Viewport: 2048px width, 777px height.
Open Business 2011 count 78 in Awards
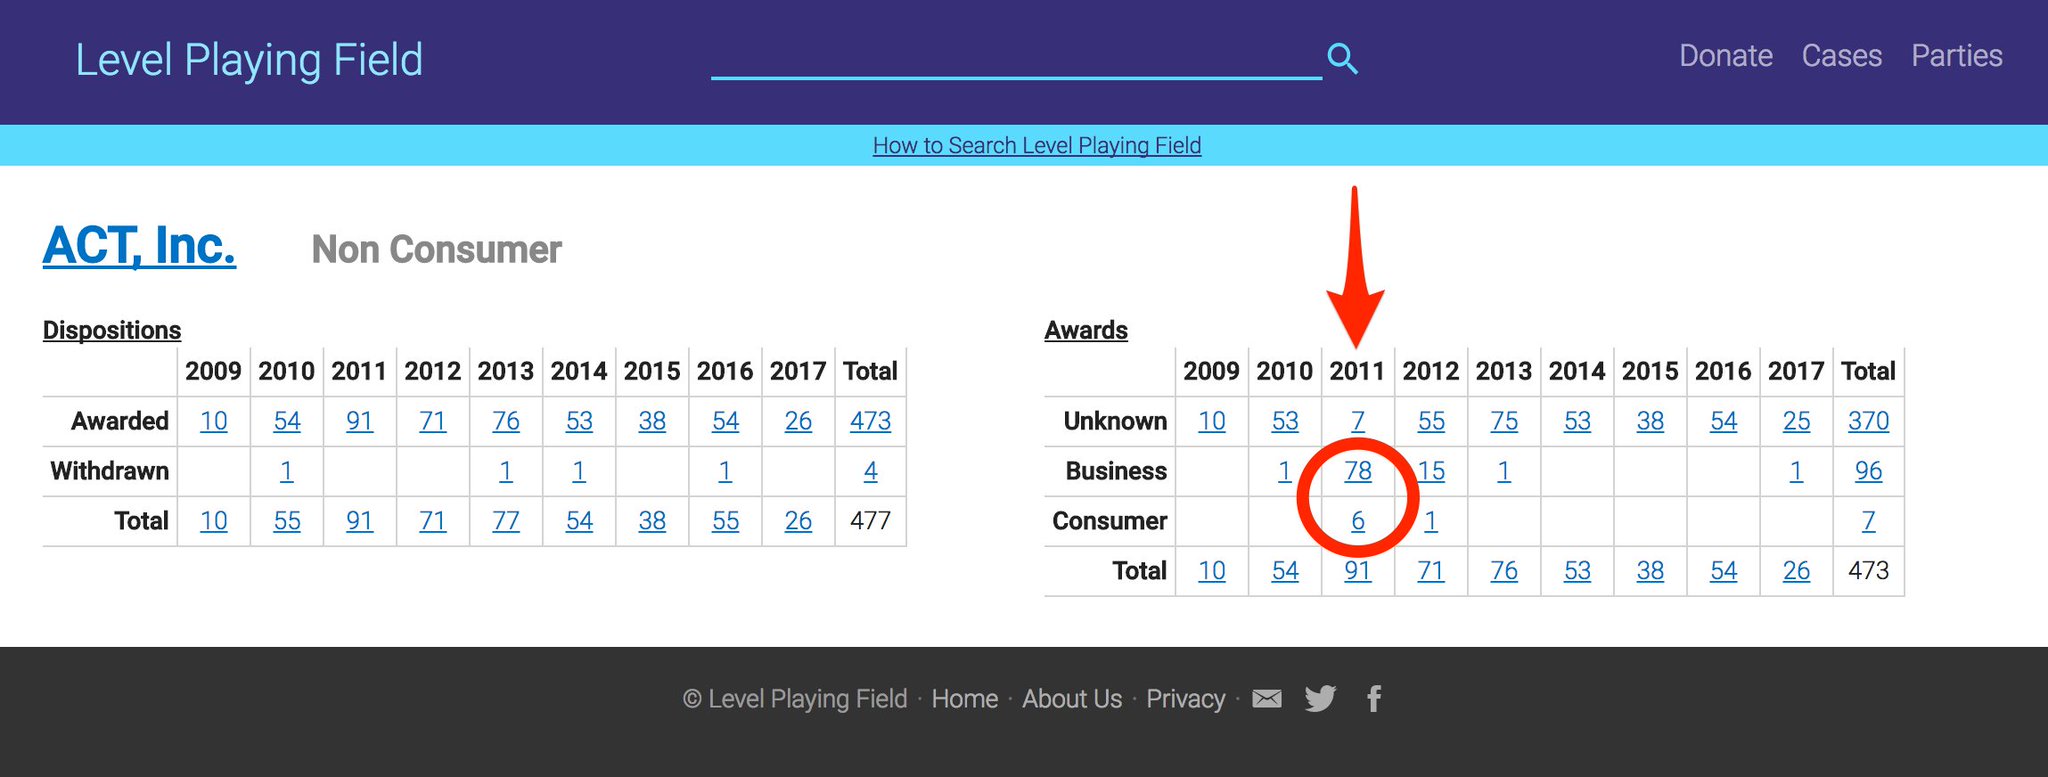coord(1358,471)
